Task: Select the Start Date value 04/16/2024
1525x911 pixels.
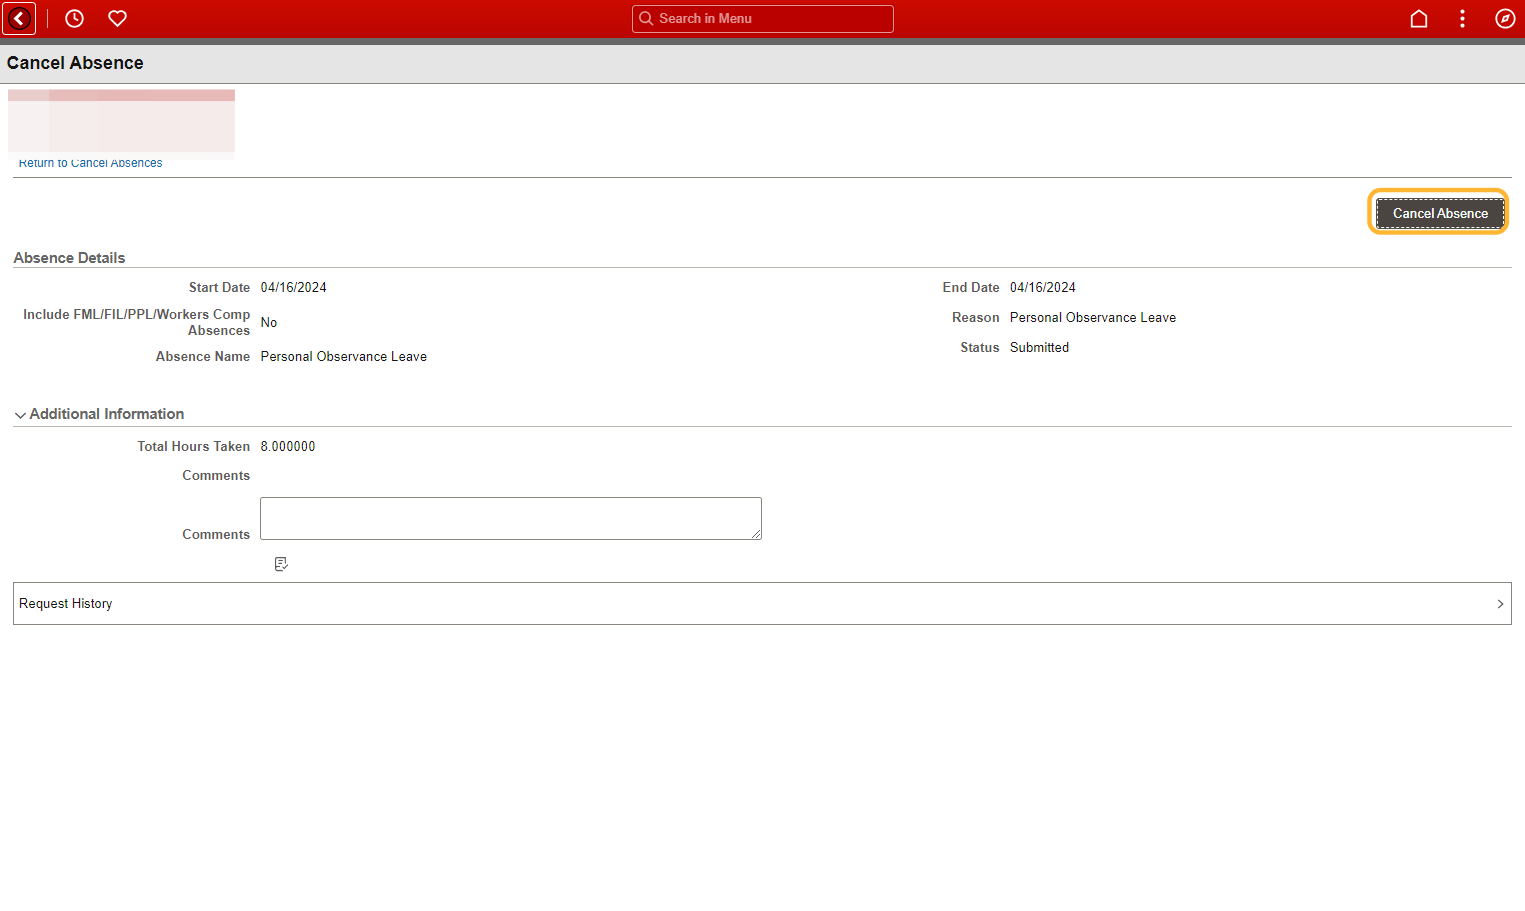Action: 294,287
